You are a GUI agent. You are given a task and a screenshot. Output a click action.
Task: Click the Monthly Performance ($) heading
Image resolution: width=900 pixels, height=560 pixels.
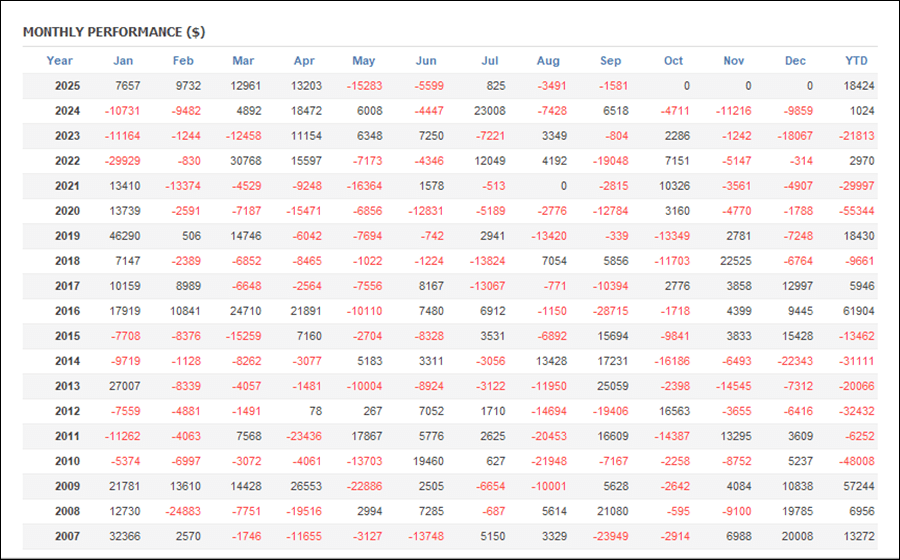114,32
